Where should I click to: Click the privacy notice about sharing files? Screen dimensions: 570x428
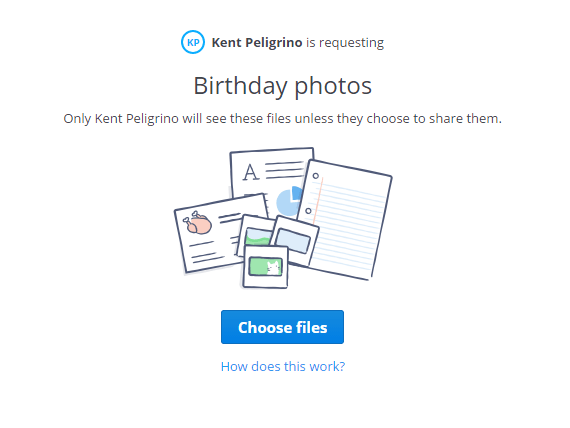click(x=282, y=119)
